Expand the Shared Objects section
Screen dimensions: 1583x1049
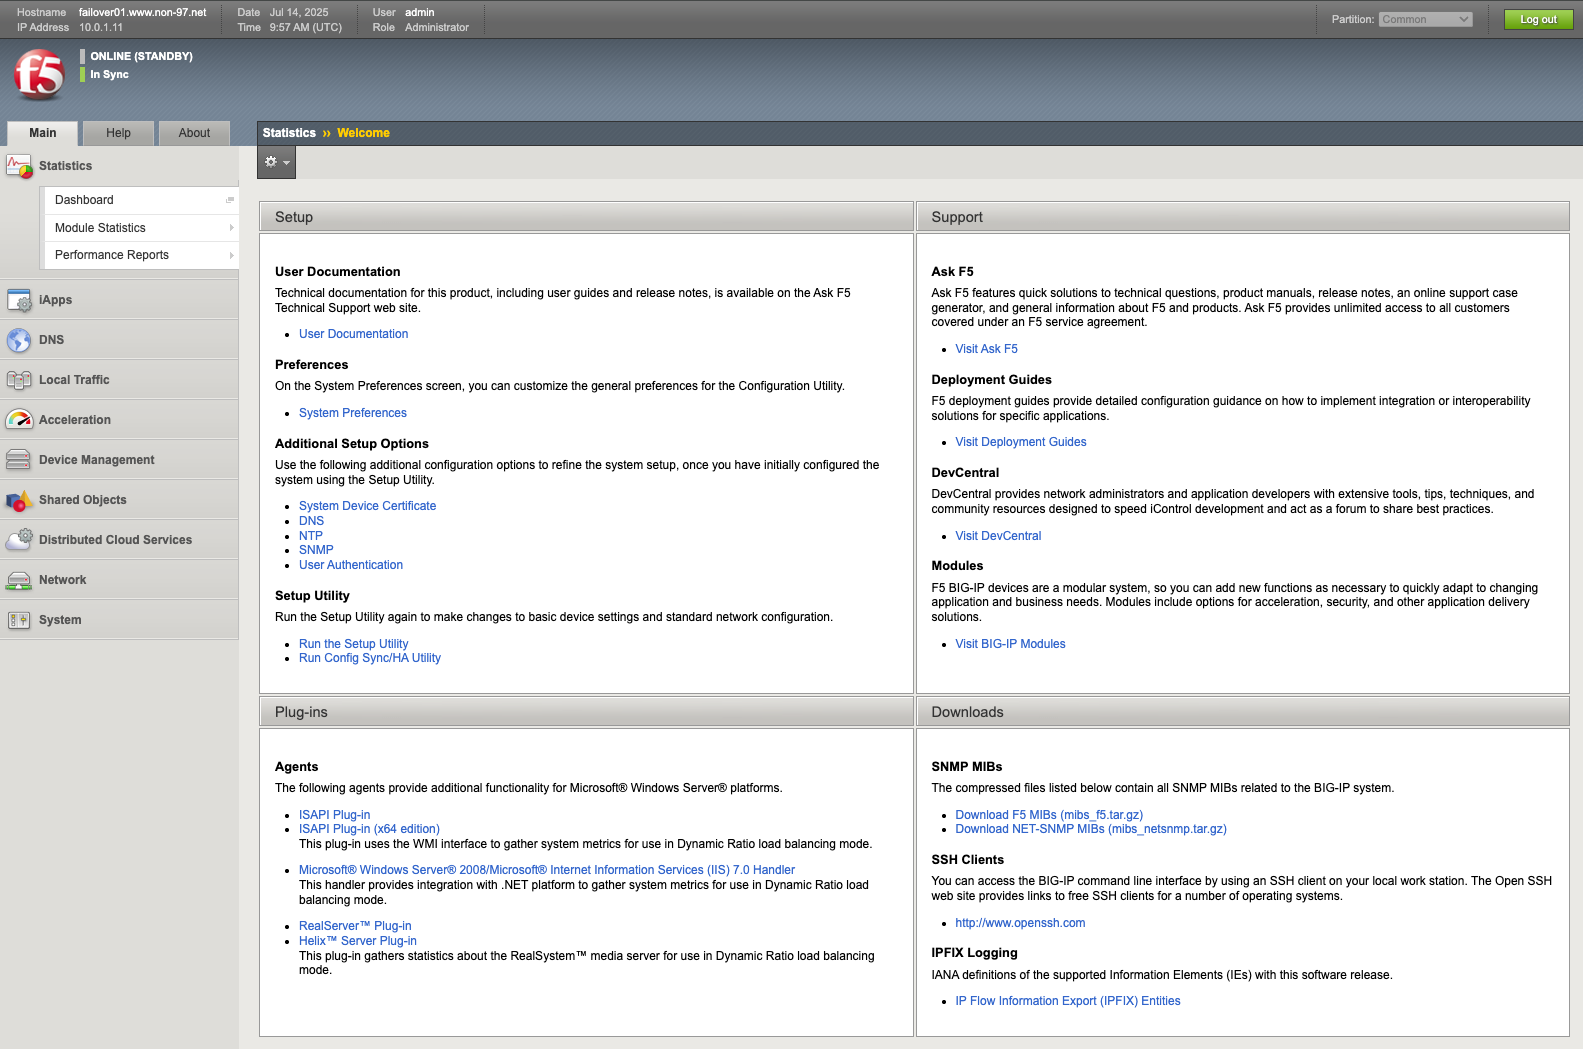(x=119, y=500)
